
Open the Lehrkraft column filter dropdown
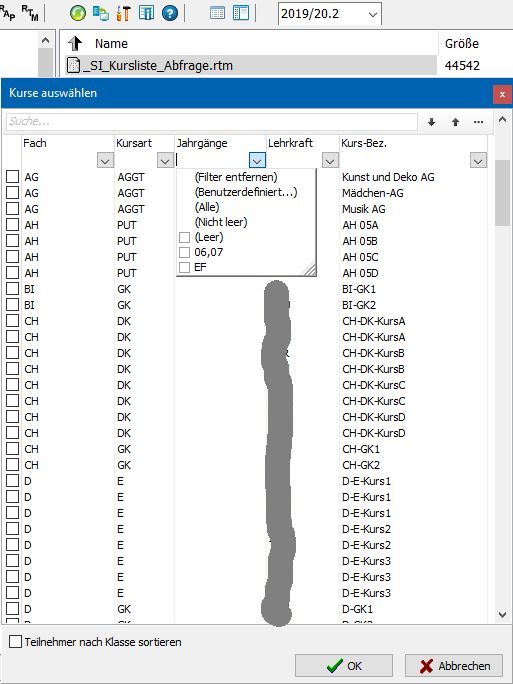pyautogui.click(x=330, y=161)
